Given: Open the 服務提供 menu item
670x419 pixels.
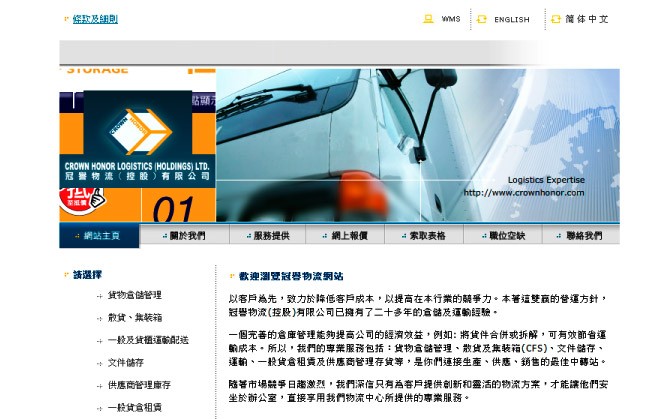Looking at the screenshot, I should pyautogui.click(x=270, y=236).
